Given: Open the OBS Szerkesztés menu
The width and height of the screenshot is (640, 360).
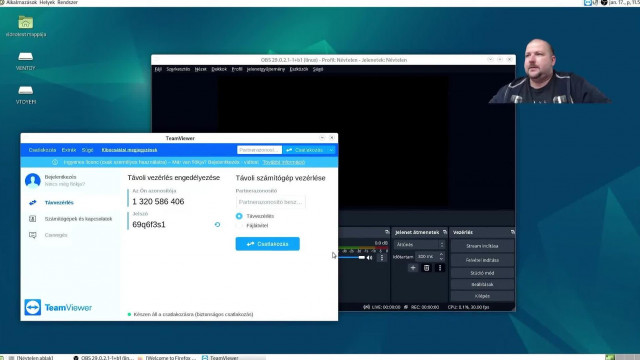Looking at the screenshot, I should (178, 69).
